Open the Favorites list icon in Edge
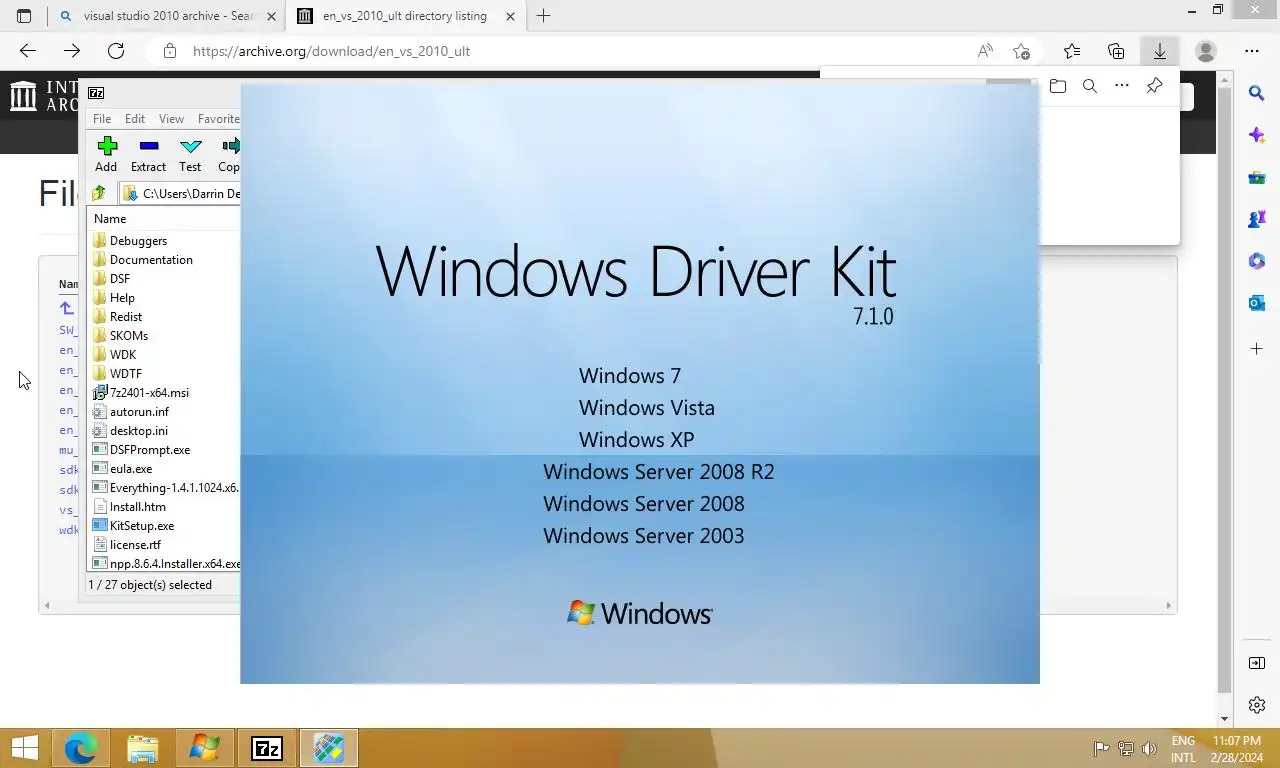This screenshot has height=768, width=1280. (x=1072, y=51)
